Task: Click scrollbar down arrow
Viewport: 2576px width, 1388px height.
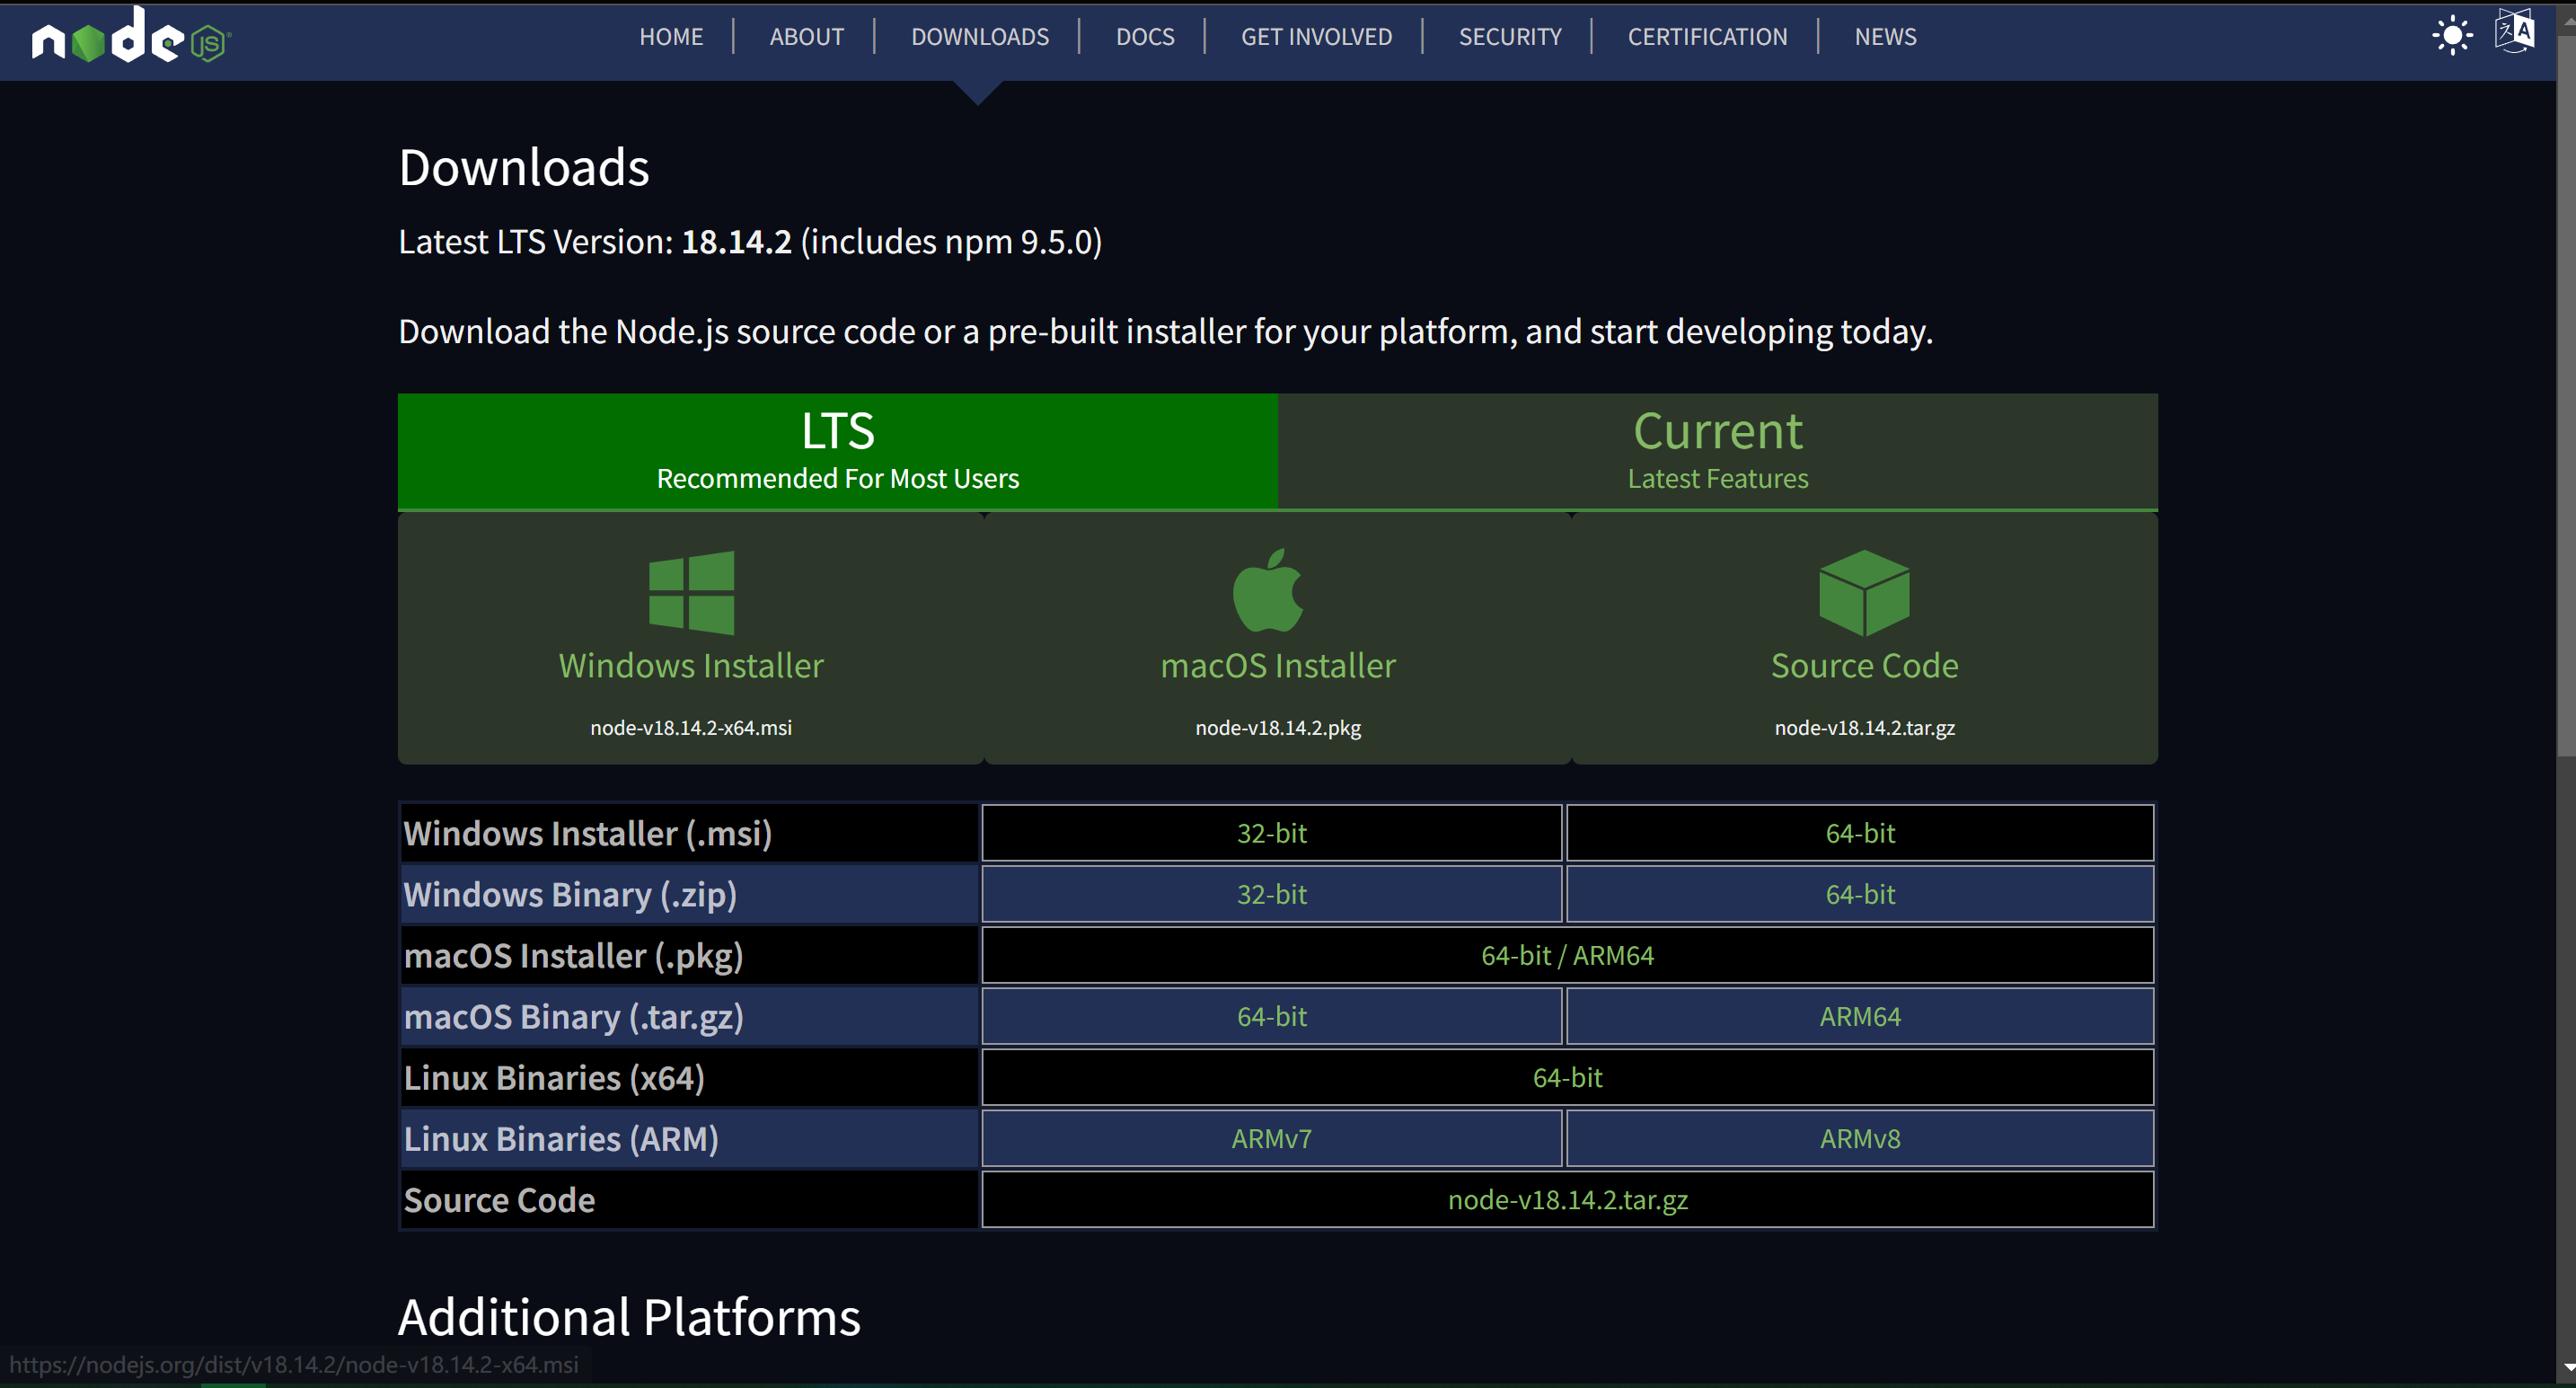Action: pos(2566,1367)
